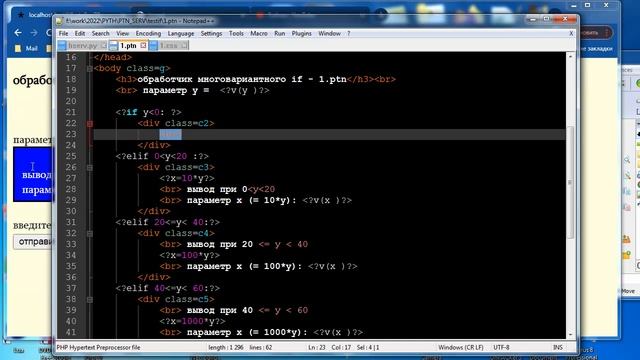Click the '<?elif 0<y<20 :?>' line

click(162, 156)
